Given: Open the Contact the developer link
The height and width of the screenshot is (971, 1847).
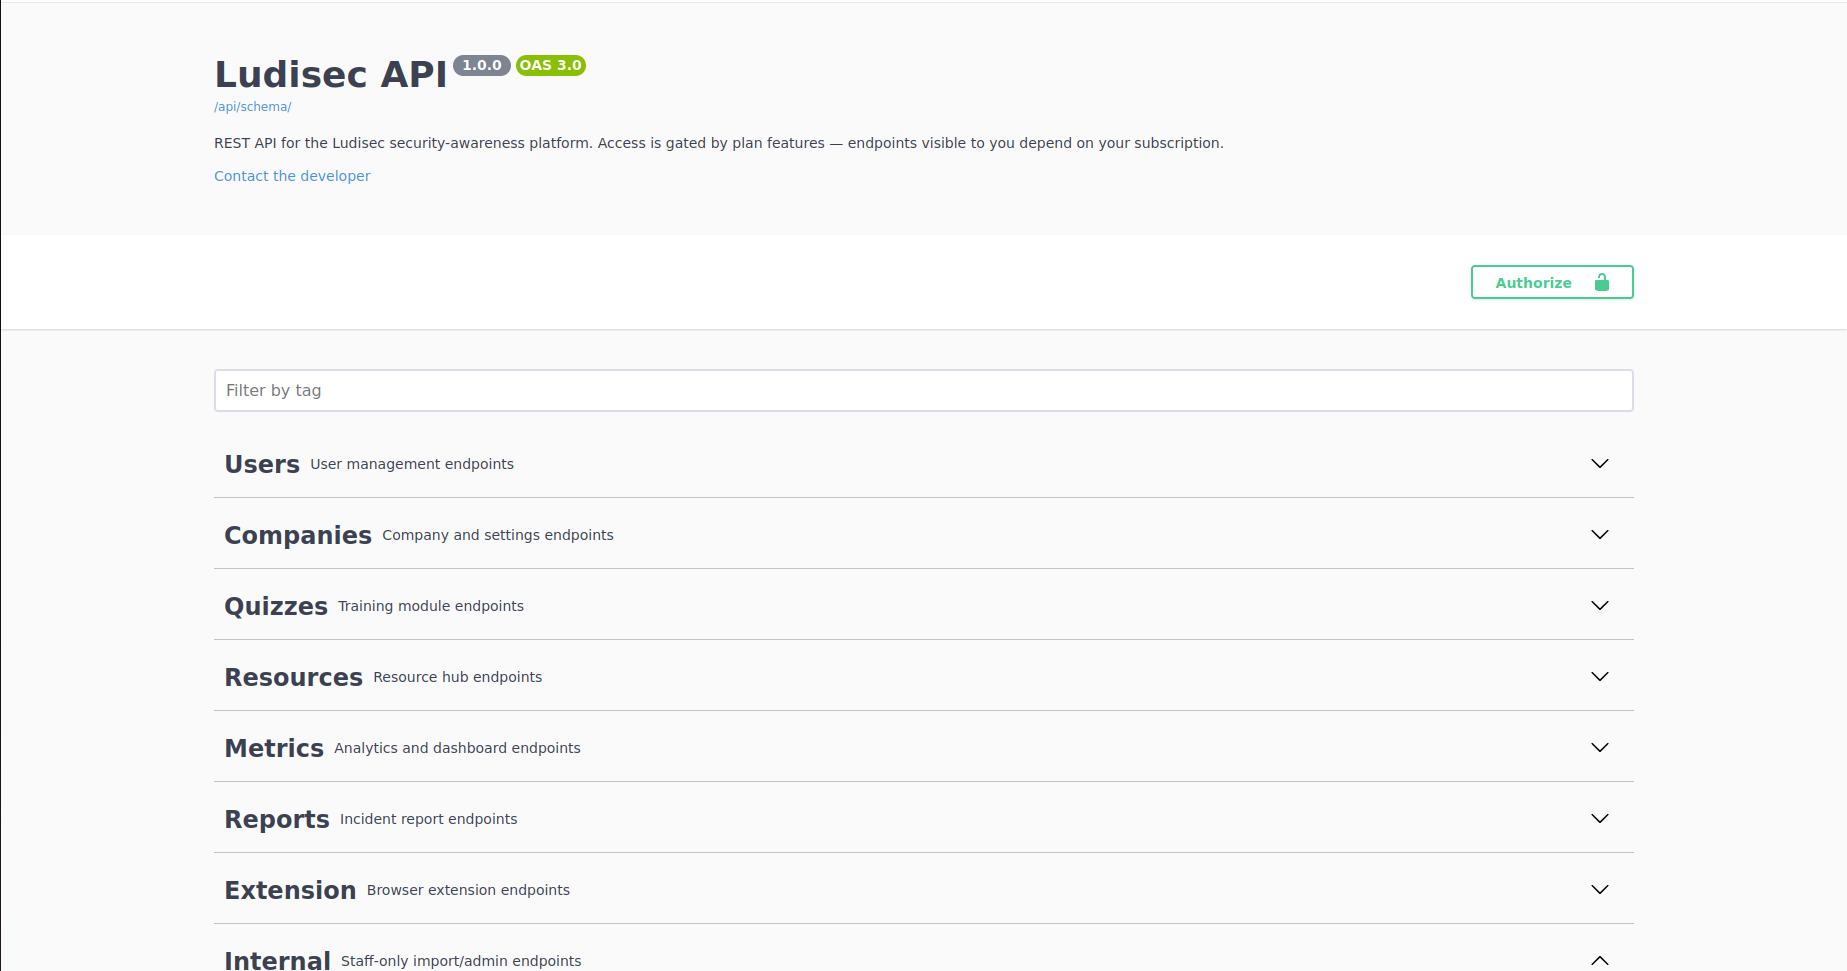Looking at the screenshot, I should tap(292, 176).
